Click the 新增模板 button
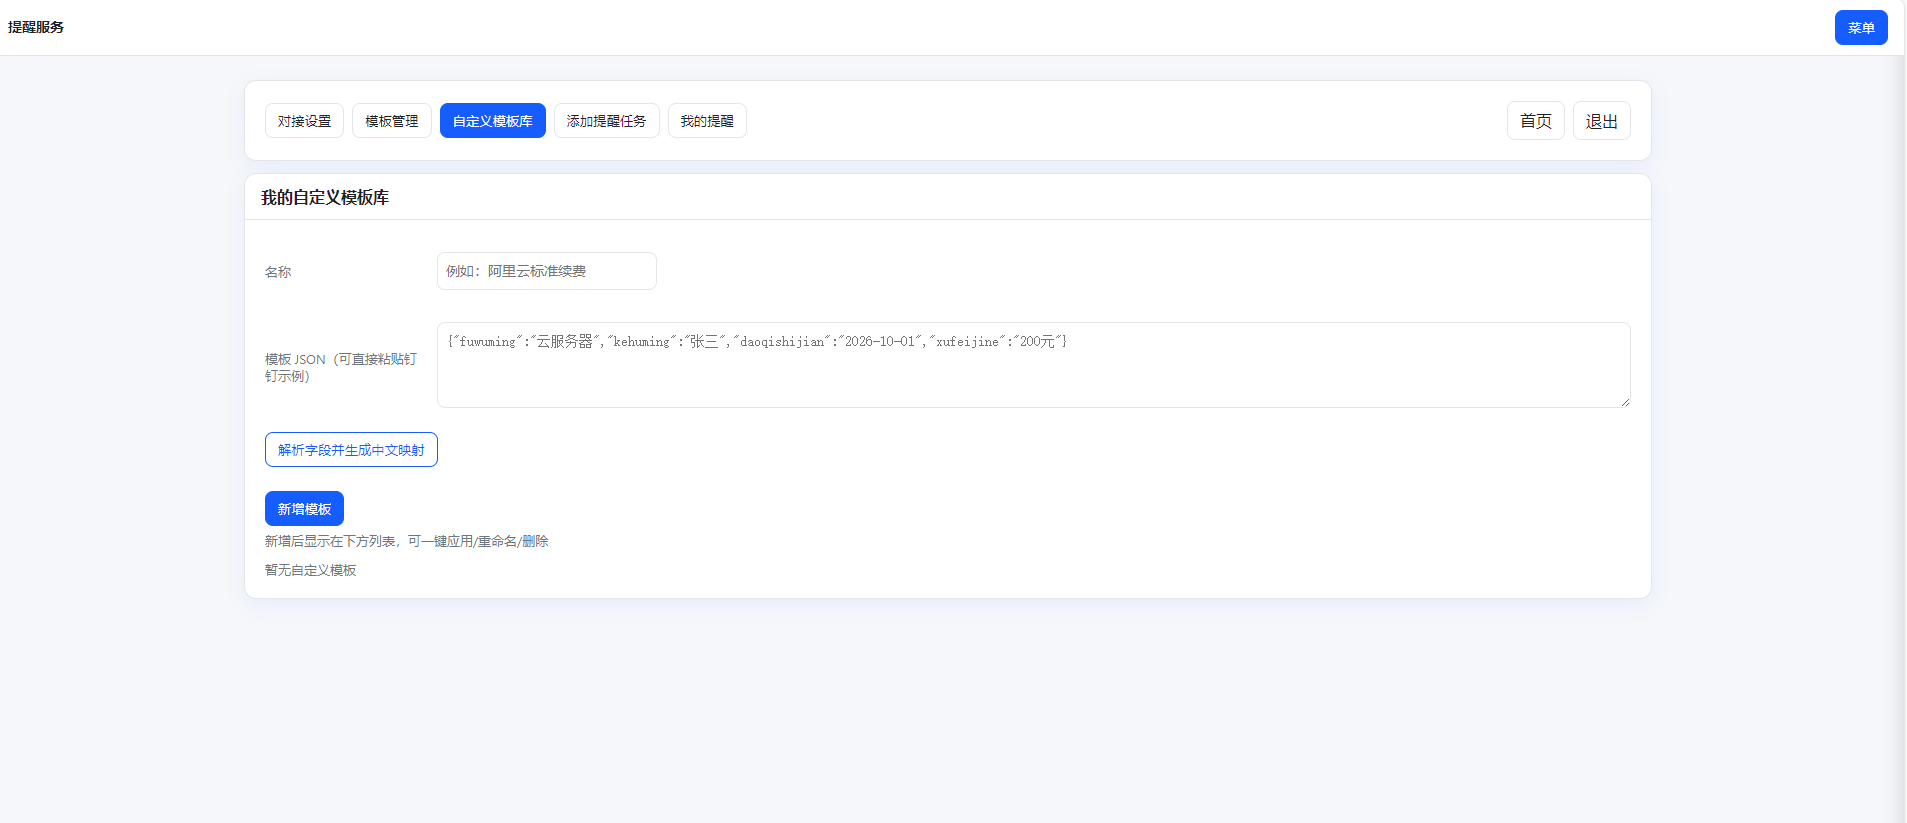 (304, 509)
